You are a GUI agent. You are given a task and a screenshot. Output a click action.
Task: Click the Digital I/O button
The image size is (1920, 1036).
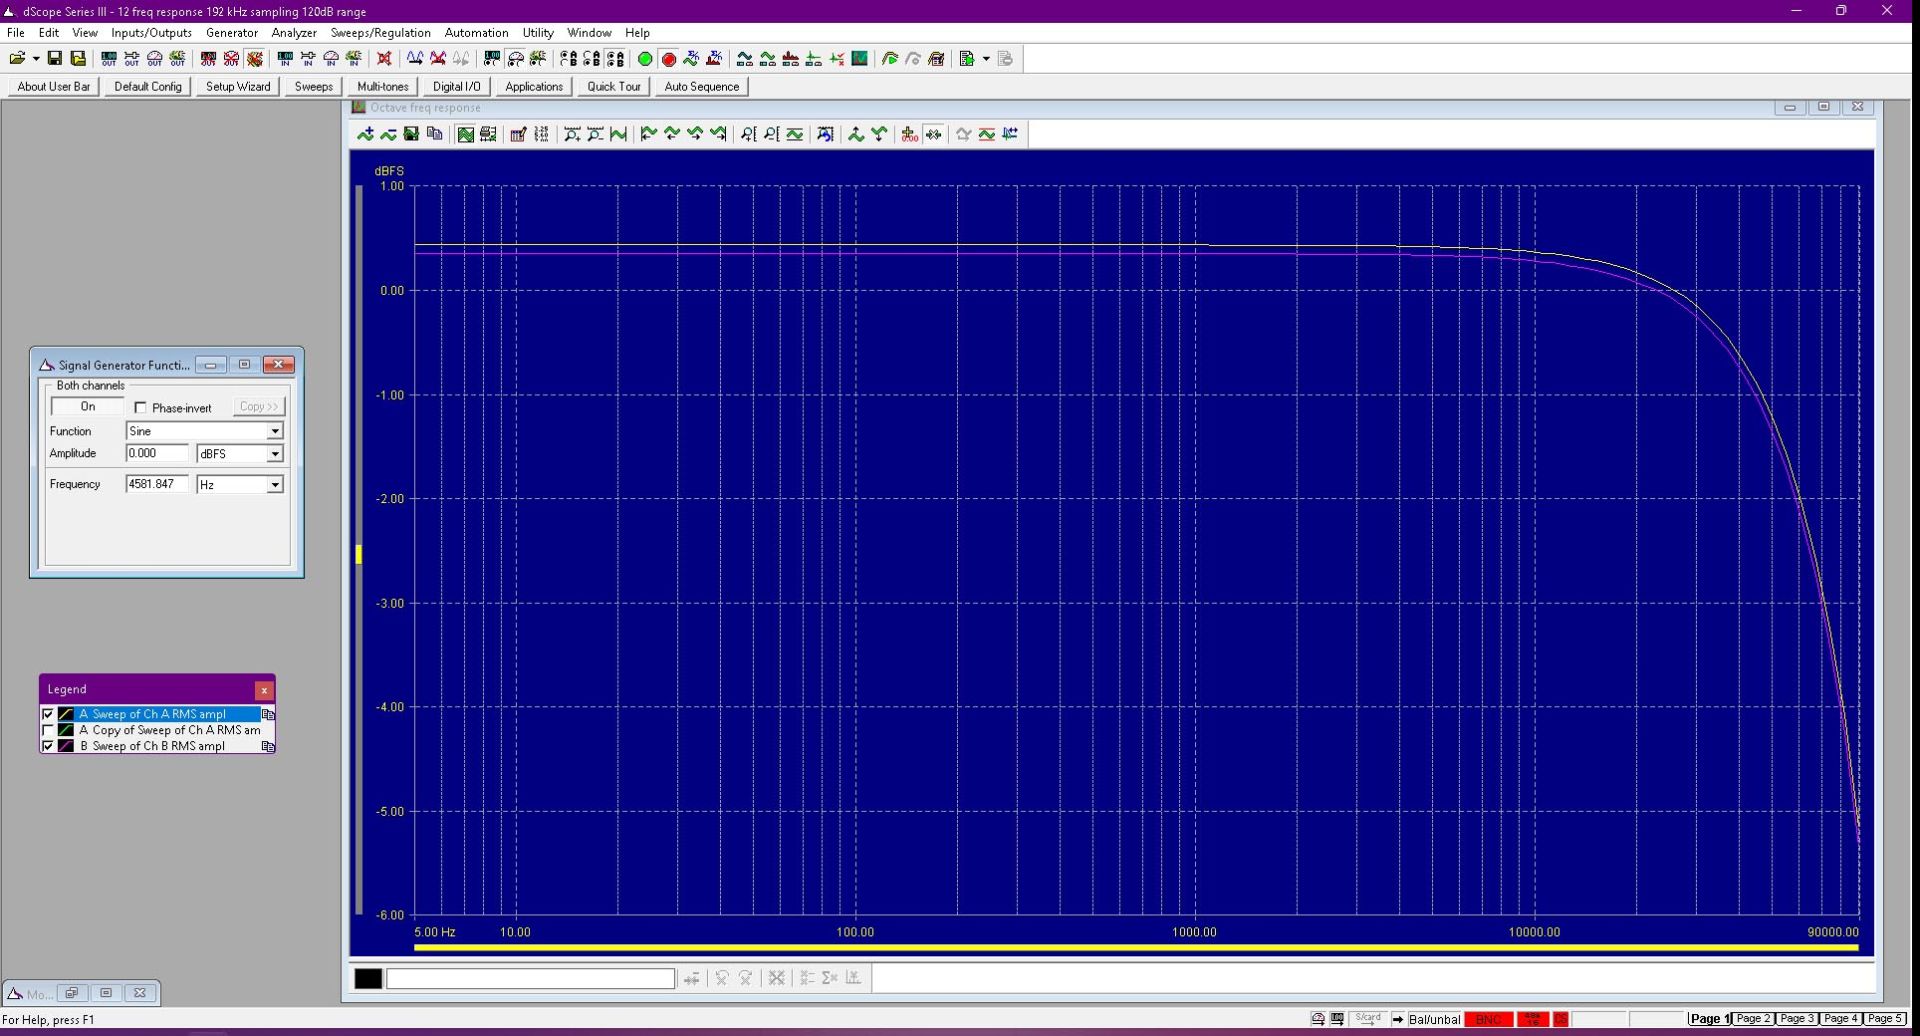click(456, 87)
